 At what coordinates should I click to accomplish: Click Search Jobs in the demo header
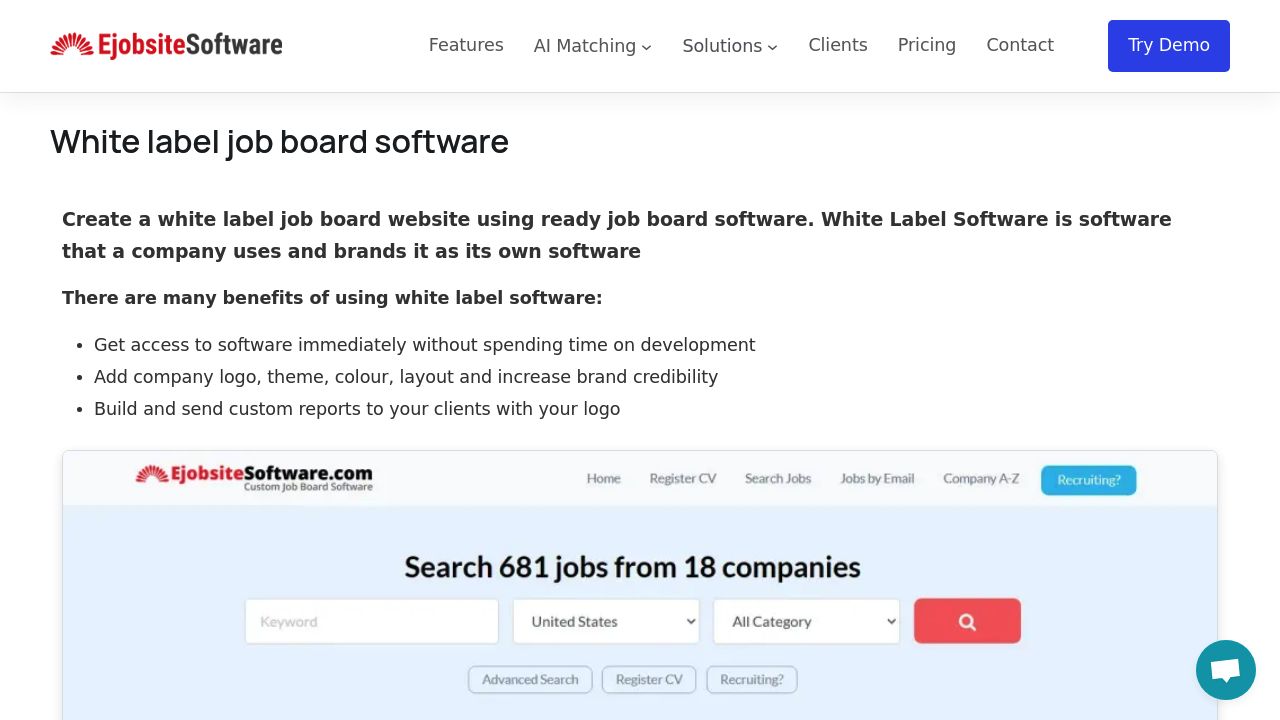(x=777, y=478)
